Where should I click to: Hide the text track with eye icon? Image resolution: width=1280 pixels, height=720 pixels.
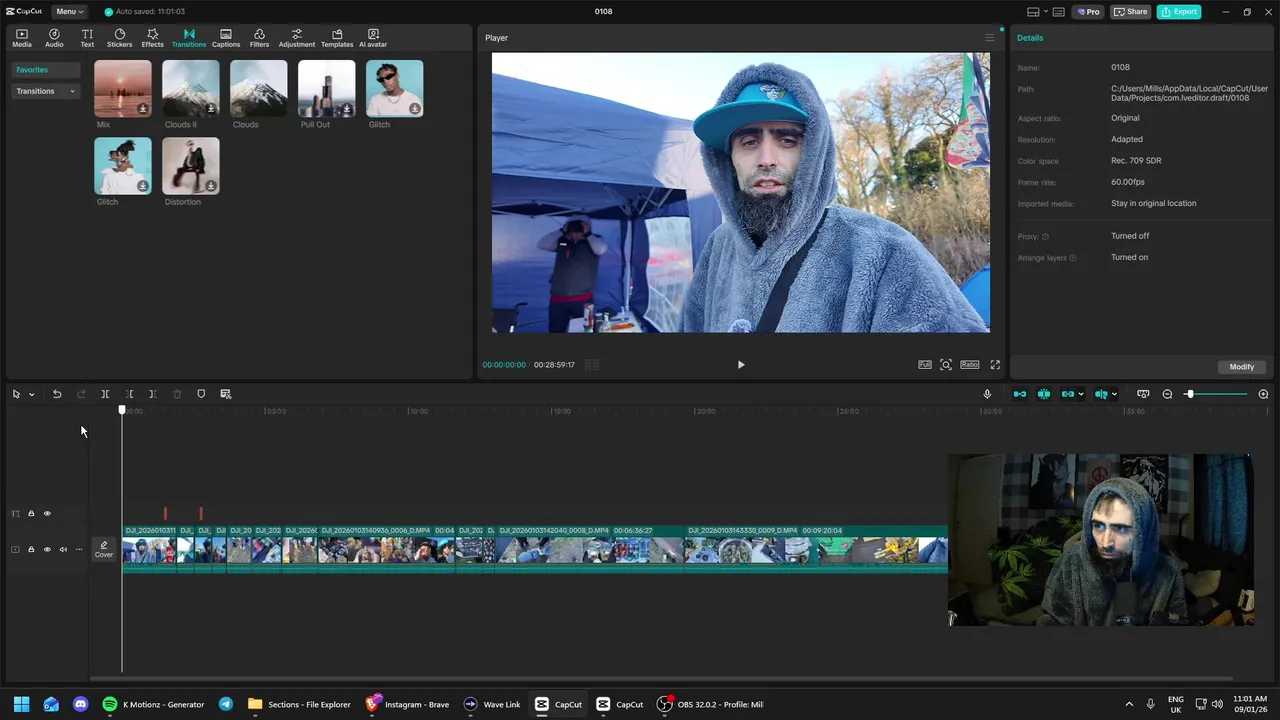tap(47, 514)
